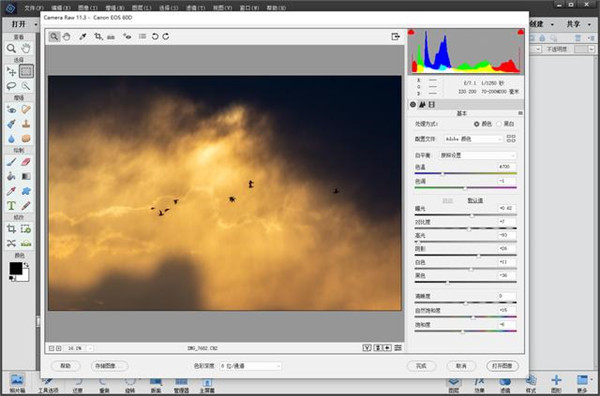Select the Content-Aware Move tool
This screenshot has height=396, width=600.
click(11, 243)
